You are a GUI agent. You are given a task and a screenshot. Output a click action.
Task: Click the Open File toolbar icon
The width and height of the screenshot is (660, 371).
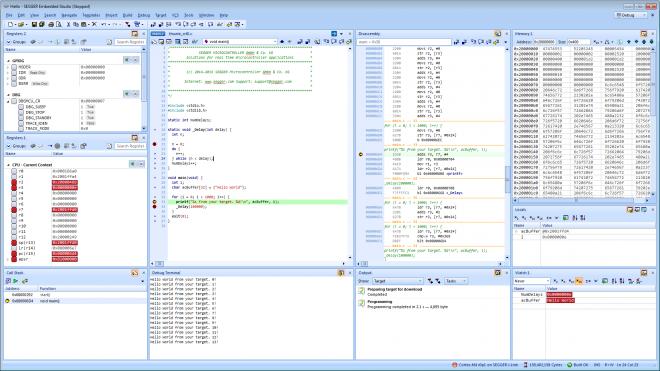(21, 24)
